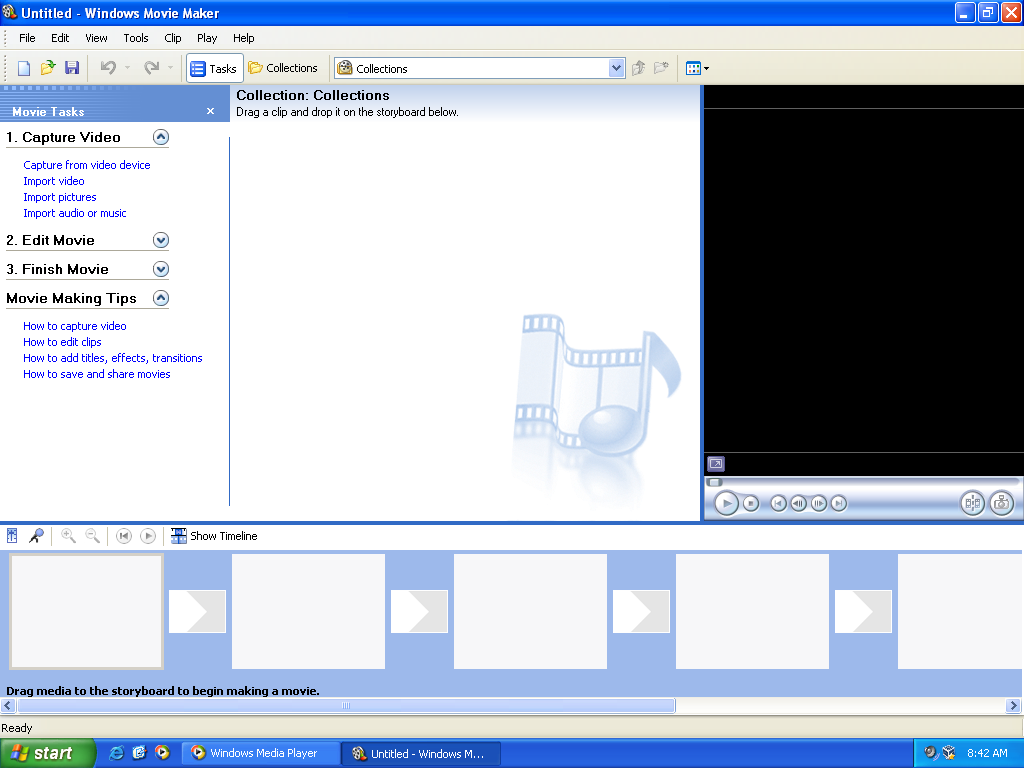Click the storyboard horizontal scrollbar thumb
This screenshot has height=768, width=1024.
tap(346, 705)
